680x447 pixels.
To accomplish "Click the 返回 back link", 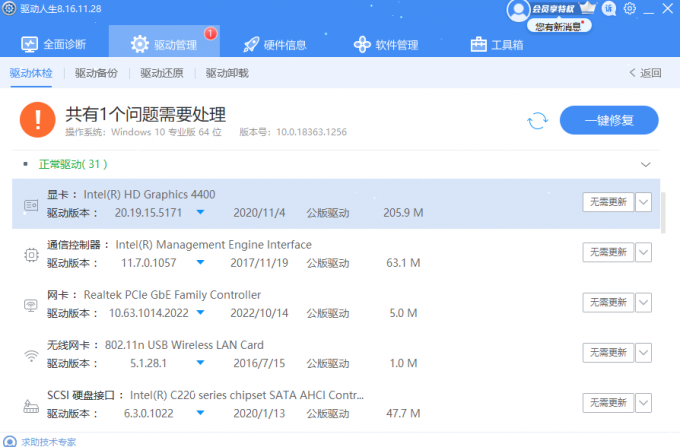I will coord(645,73).
